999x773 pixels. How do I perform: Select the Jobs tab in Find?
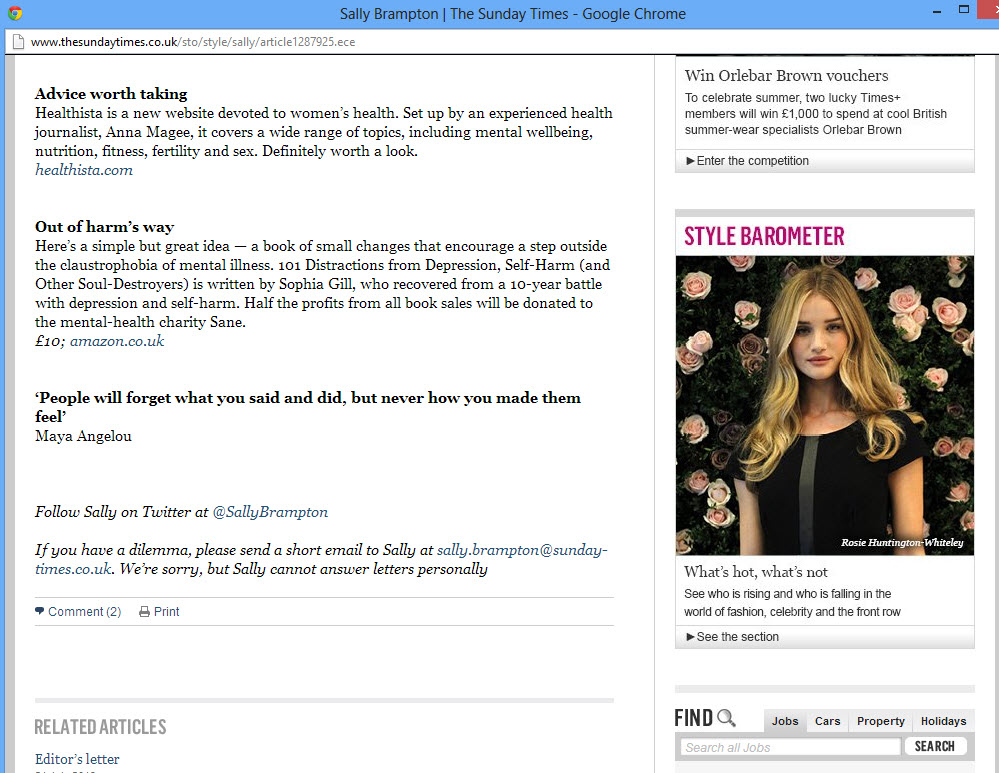pos(785,721)
